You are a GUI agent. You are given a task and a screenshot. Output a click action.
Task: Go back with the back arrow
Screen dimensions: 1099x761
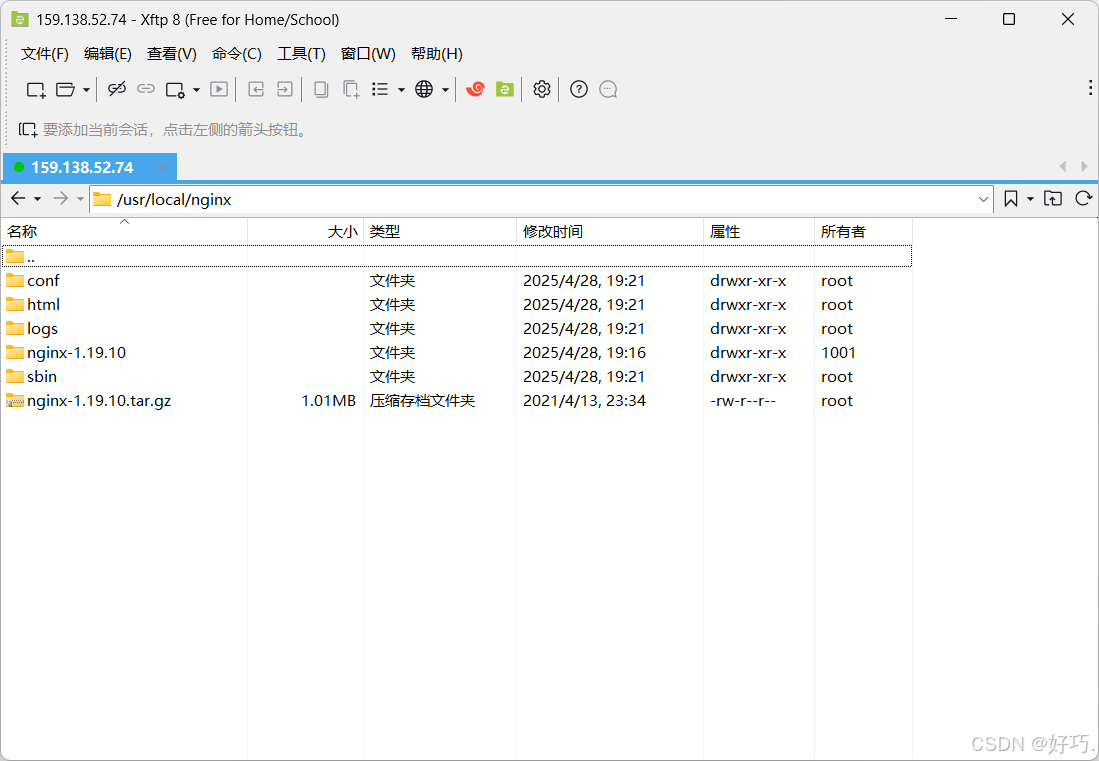[x=18, y=198]
